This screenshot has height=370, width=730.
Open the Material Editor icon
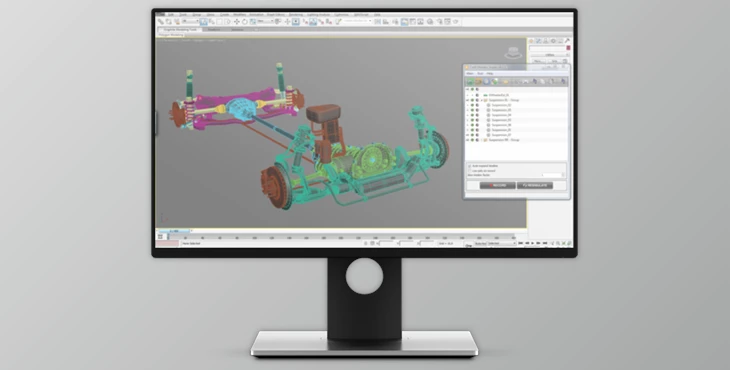430,21
